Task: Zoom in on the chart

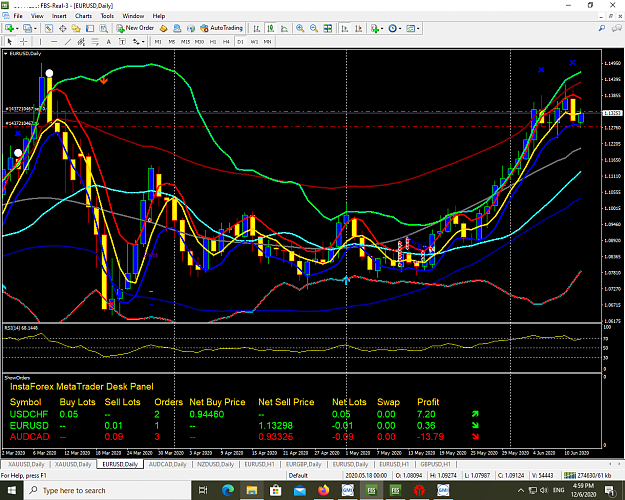Action: click(x=300, y=28)
